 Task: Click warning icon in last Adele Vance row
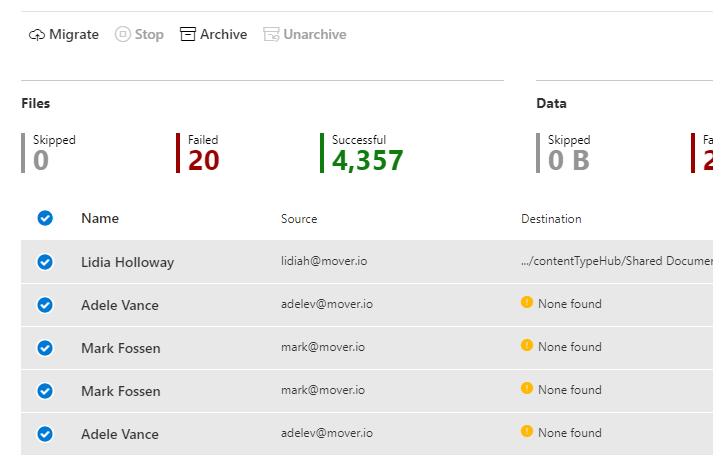click(527, 432)
